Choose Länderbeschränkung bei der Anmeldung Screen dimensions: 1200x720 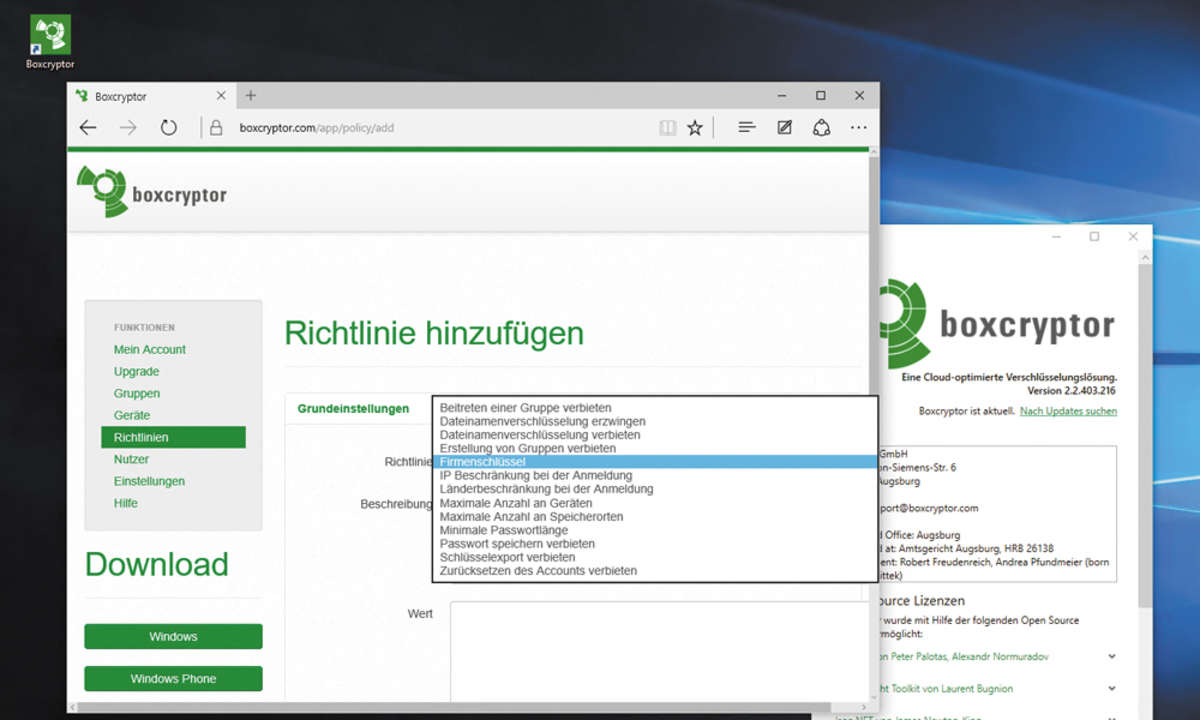(x=655, y=489)
